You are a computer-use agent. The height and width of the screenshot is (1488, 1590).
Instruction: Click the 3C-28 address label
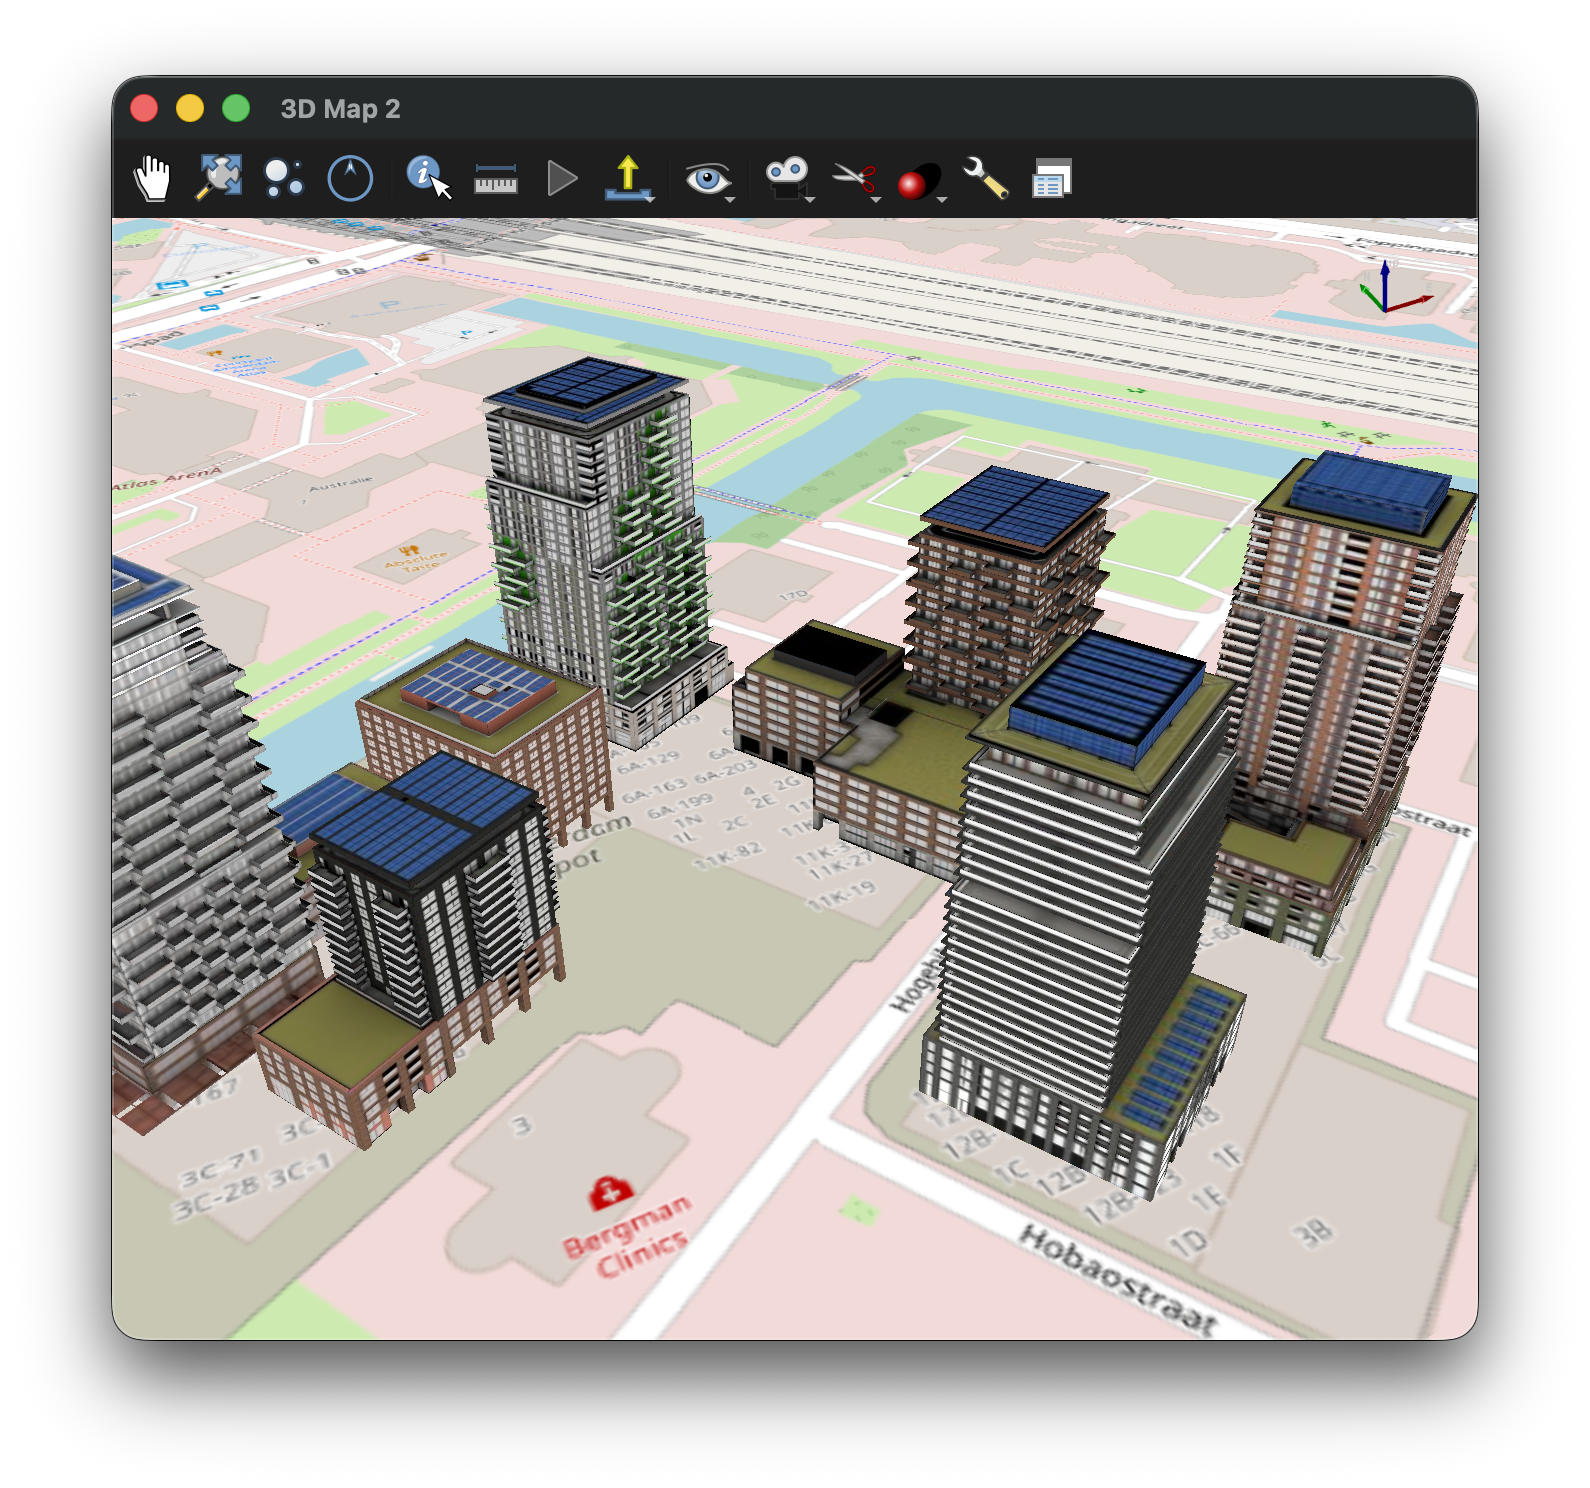216,1198
